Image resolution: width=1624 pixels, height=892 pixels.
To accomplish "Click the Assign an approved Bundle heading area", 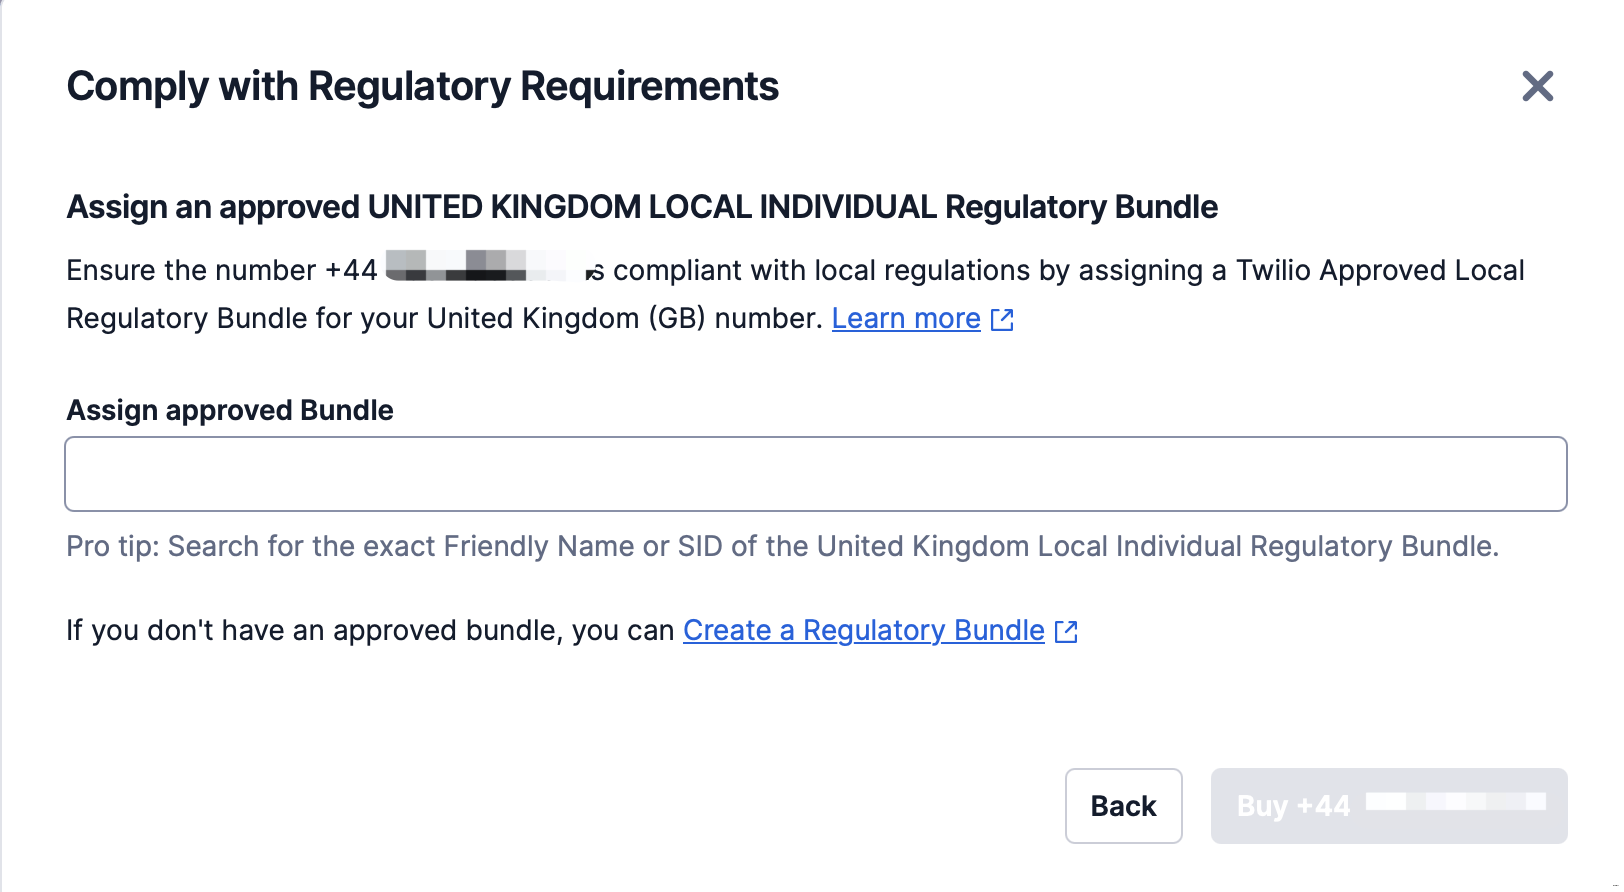I will (x=642, y=207).
